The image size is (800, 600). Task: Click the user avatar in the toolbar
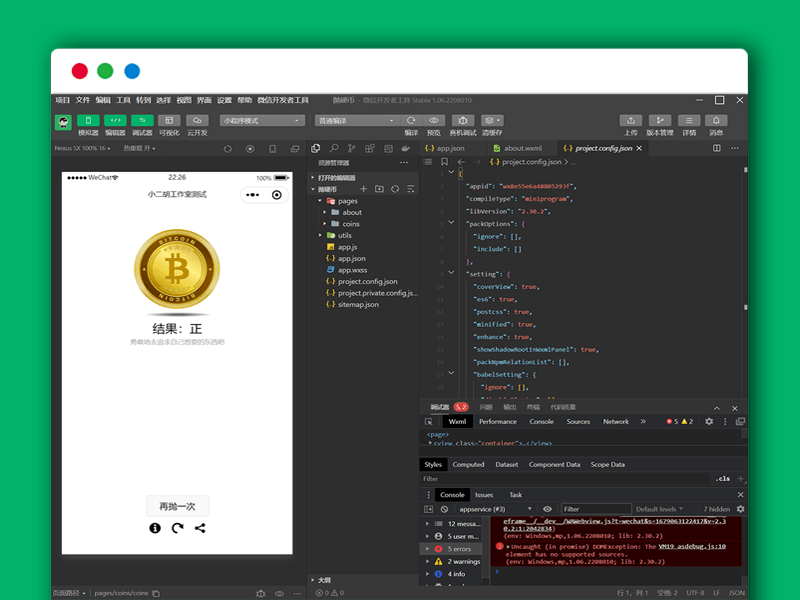tap(63, 122)
